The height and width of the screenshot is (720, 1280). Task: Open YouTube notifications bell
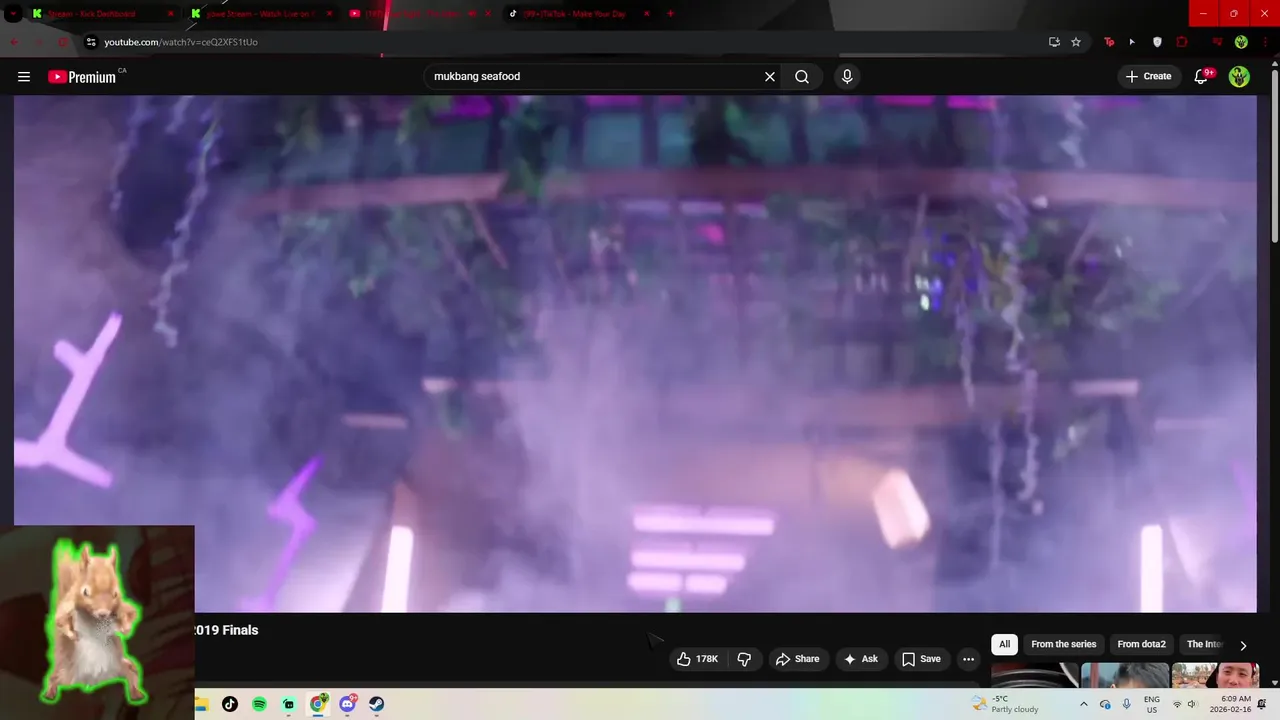[x=1202, y=77]
